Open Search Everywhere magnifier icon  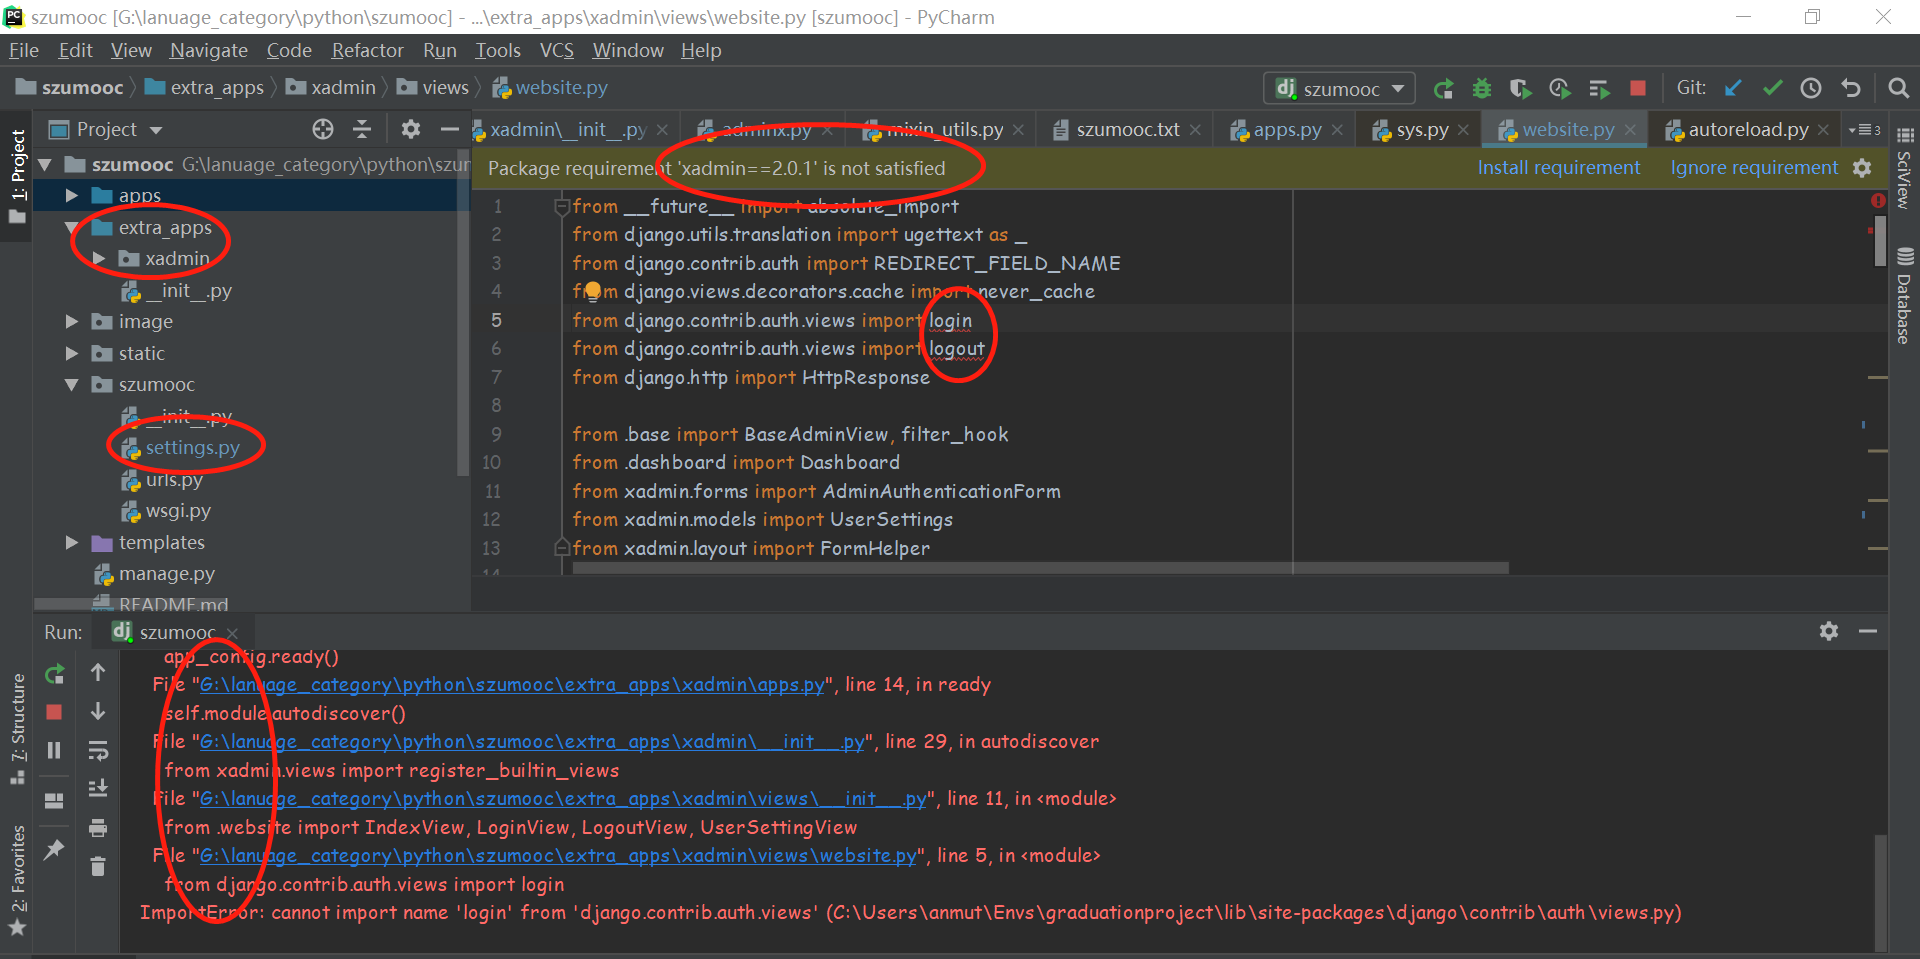click(1898, 89)
